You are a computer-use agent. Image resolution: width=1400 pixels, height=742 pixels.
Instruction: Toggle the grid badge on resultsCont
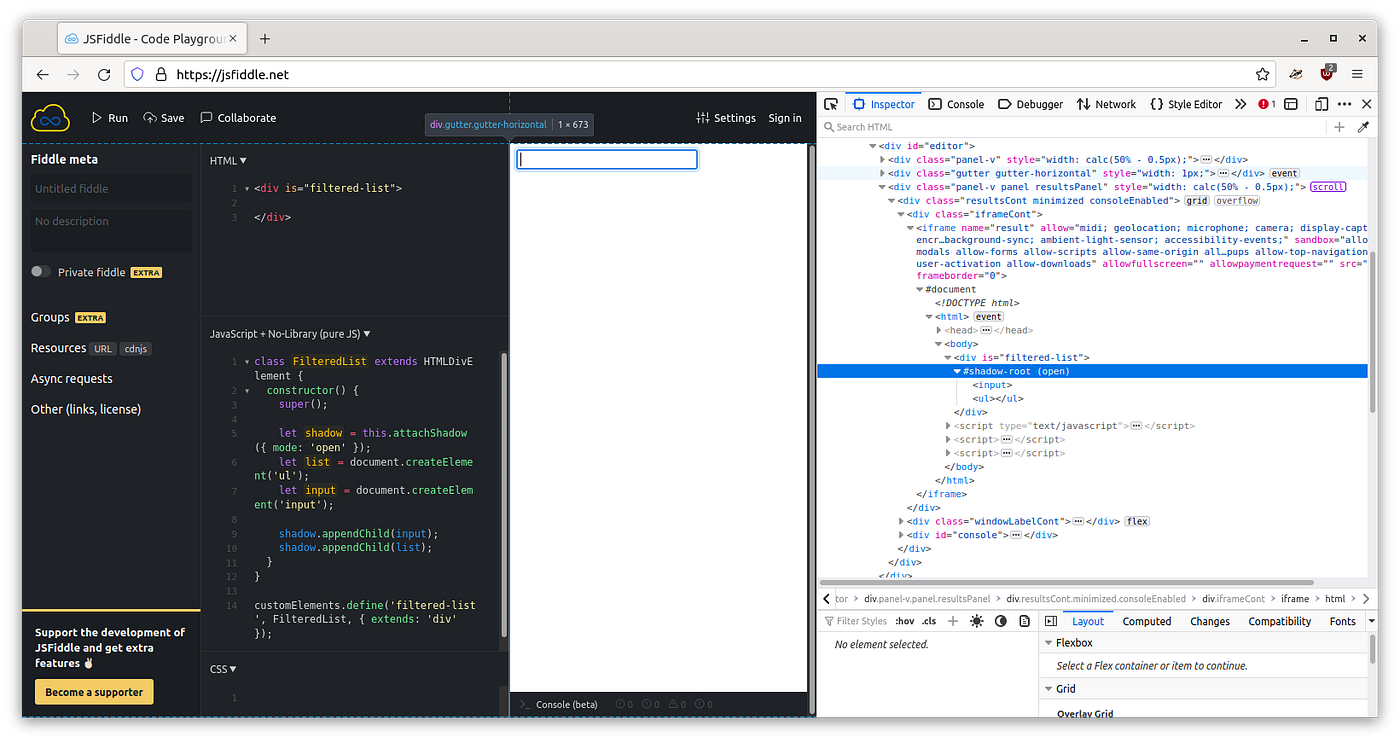pyautogui.click(x=1197, y=200)
